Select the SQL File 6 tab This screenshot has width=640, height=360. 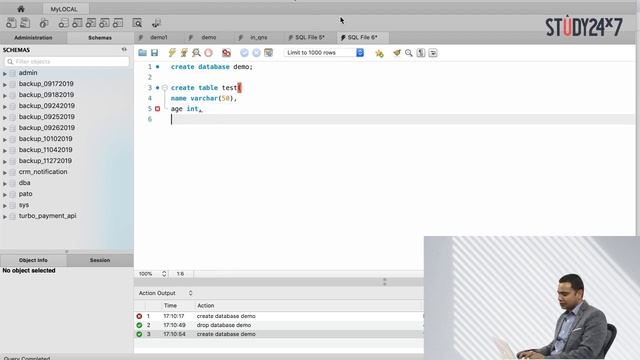362,37
